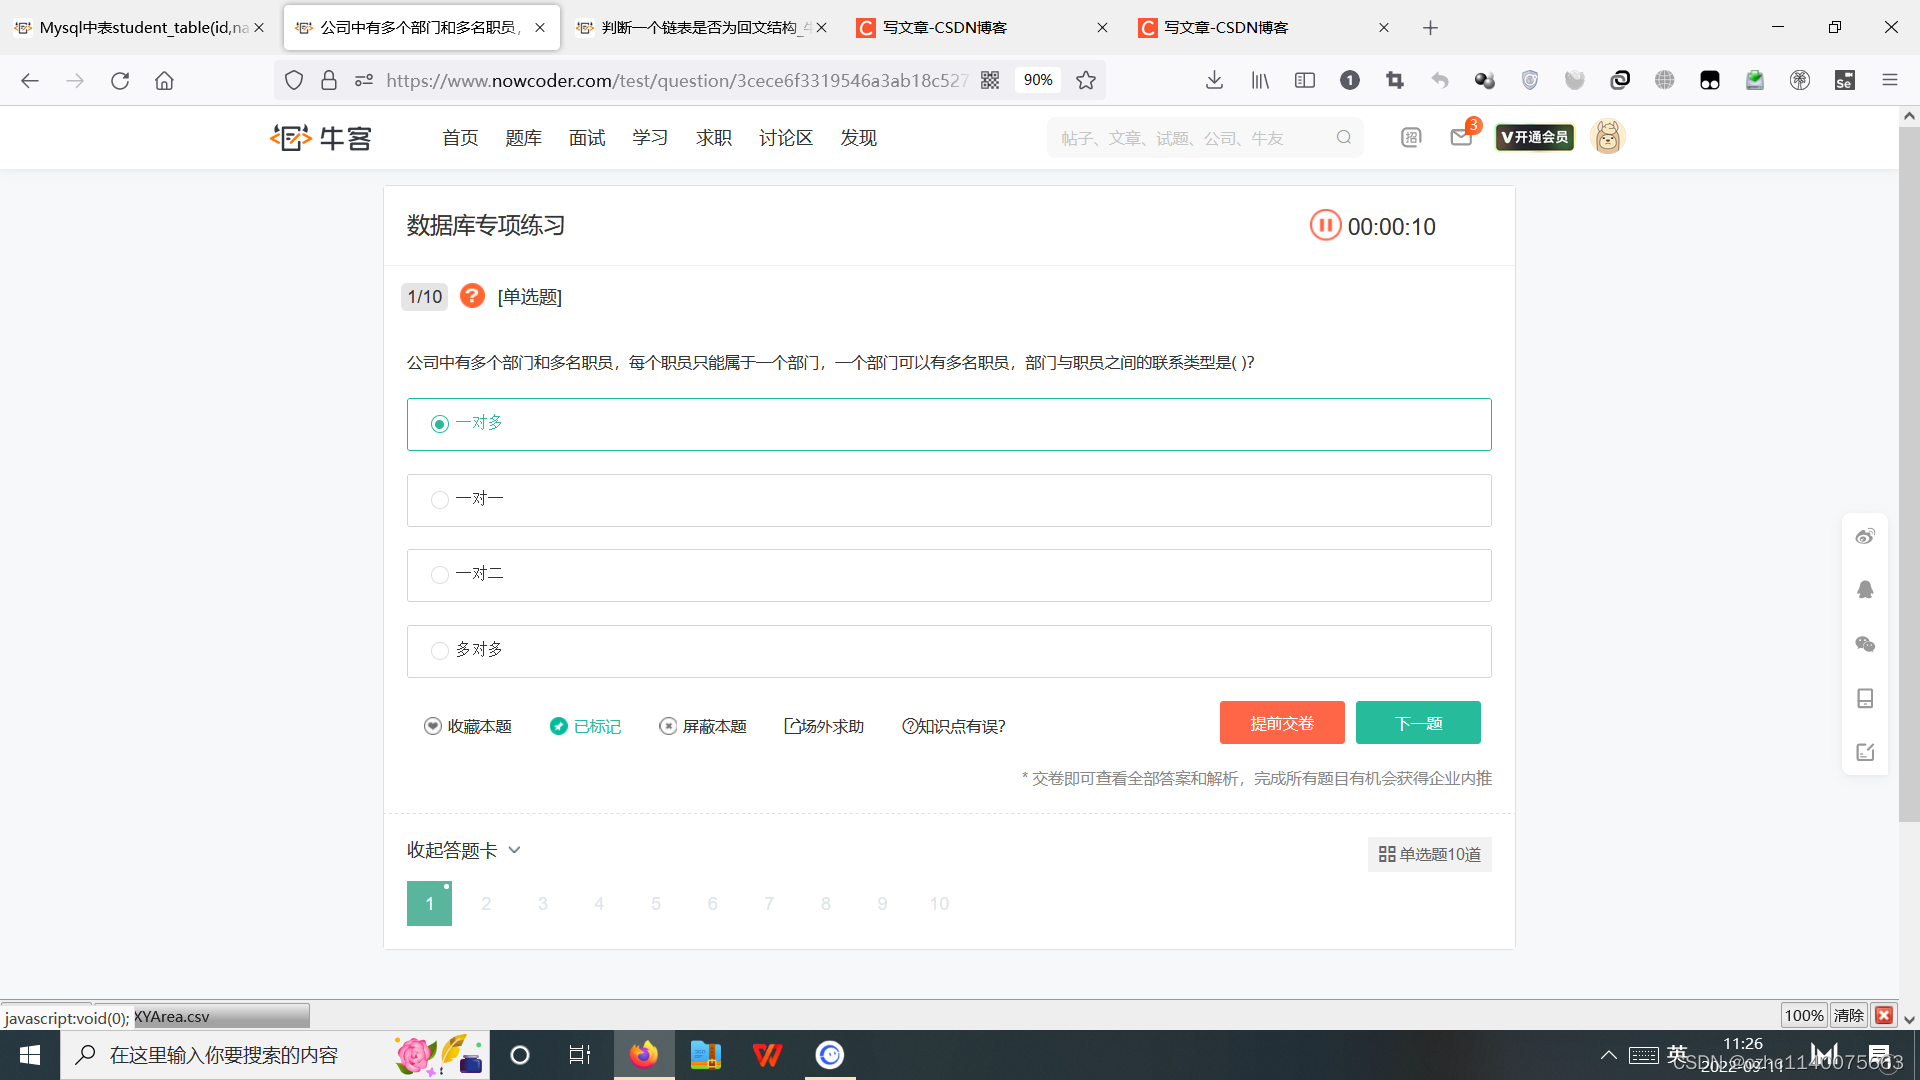Open the 90% page zoom dropdown

click(1037, 80)
